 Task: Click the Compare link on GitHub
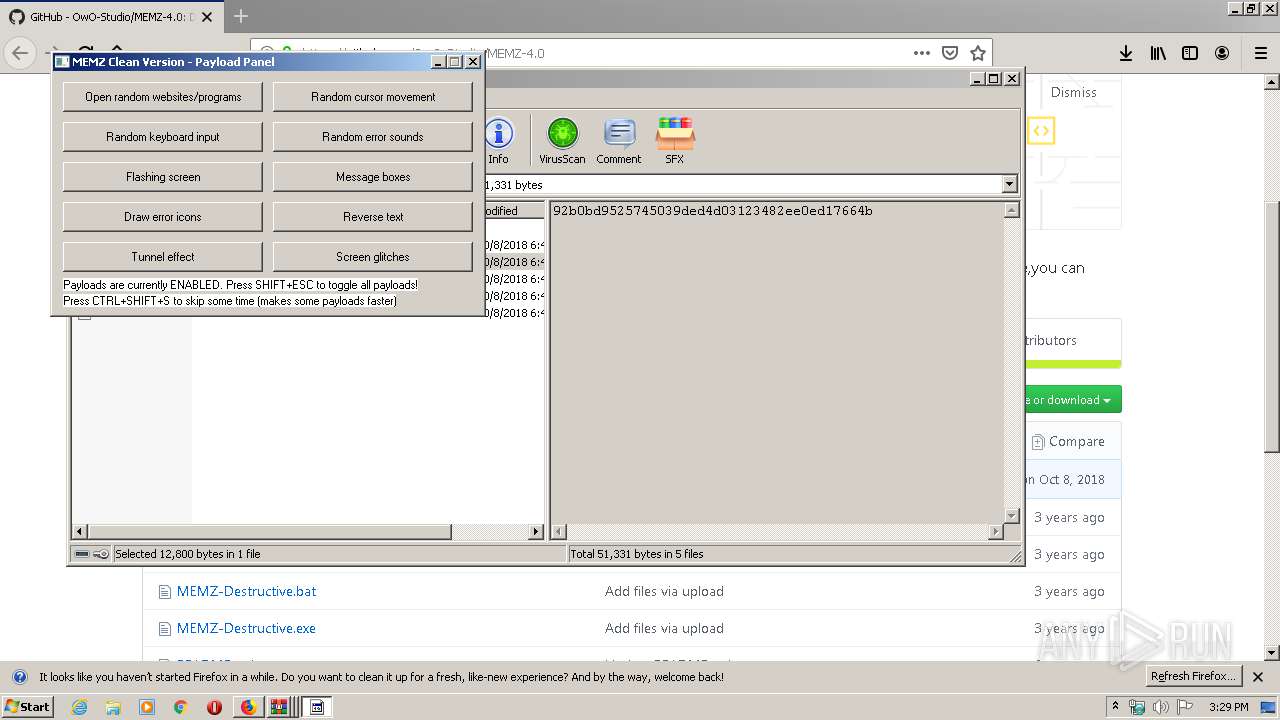click(x=1068, y=441)
